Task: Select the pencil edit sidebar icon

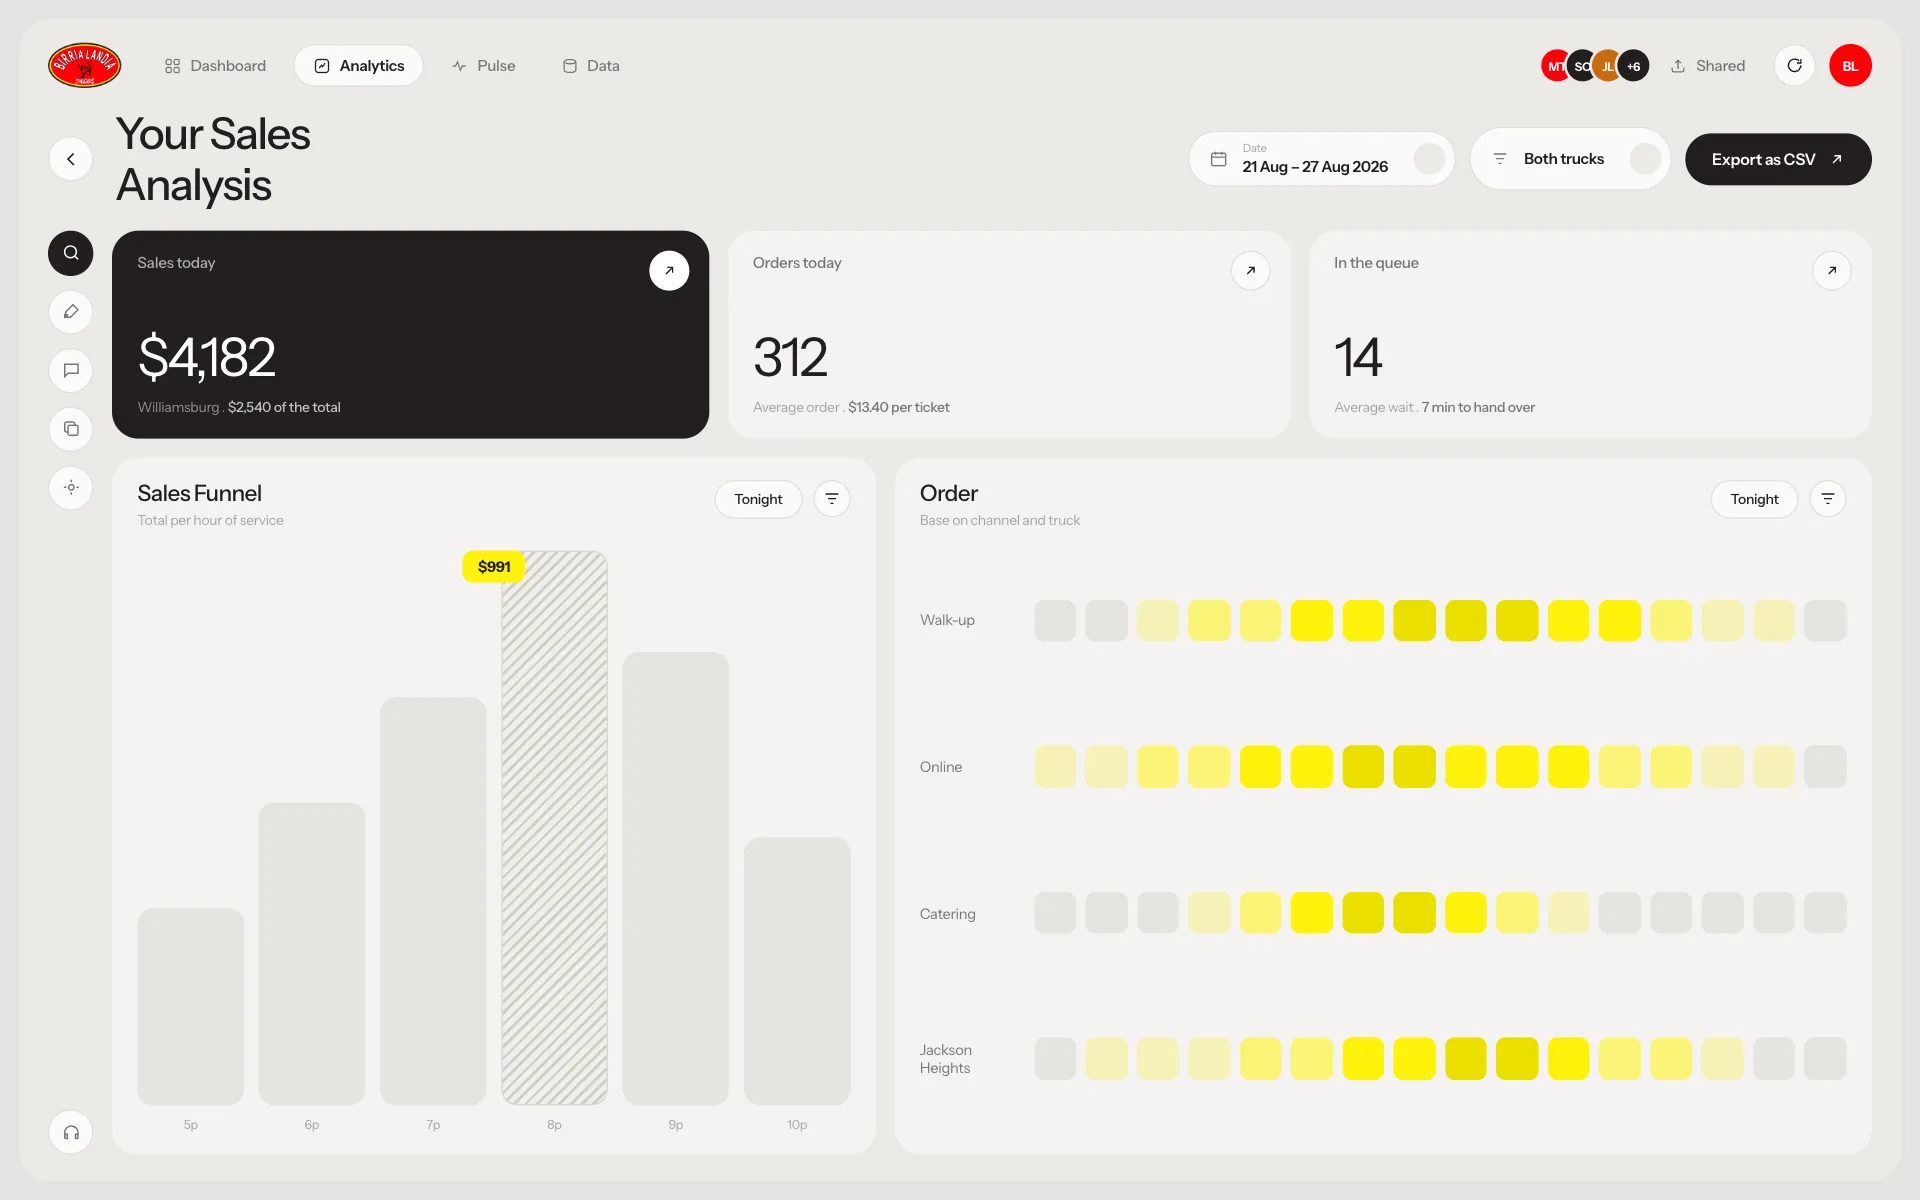Action: [x=71, y=312]
